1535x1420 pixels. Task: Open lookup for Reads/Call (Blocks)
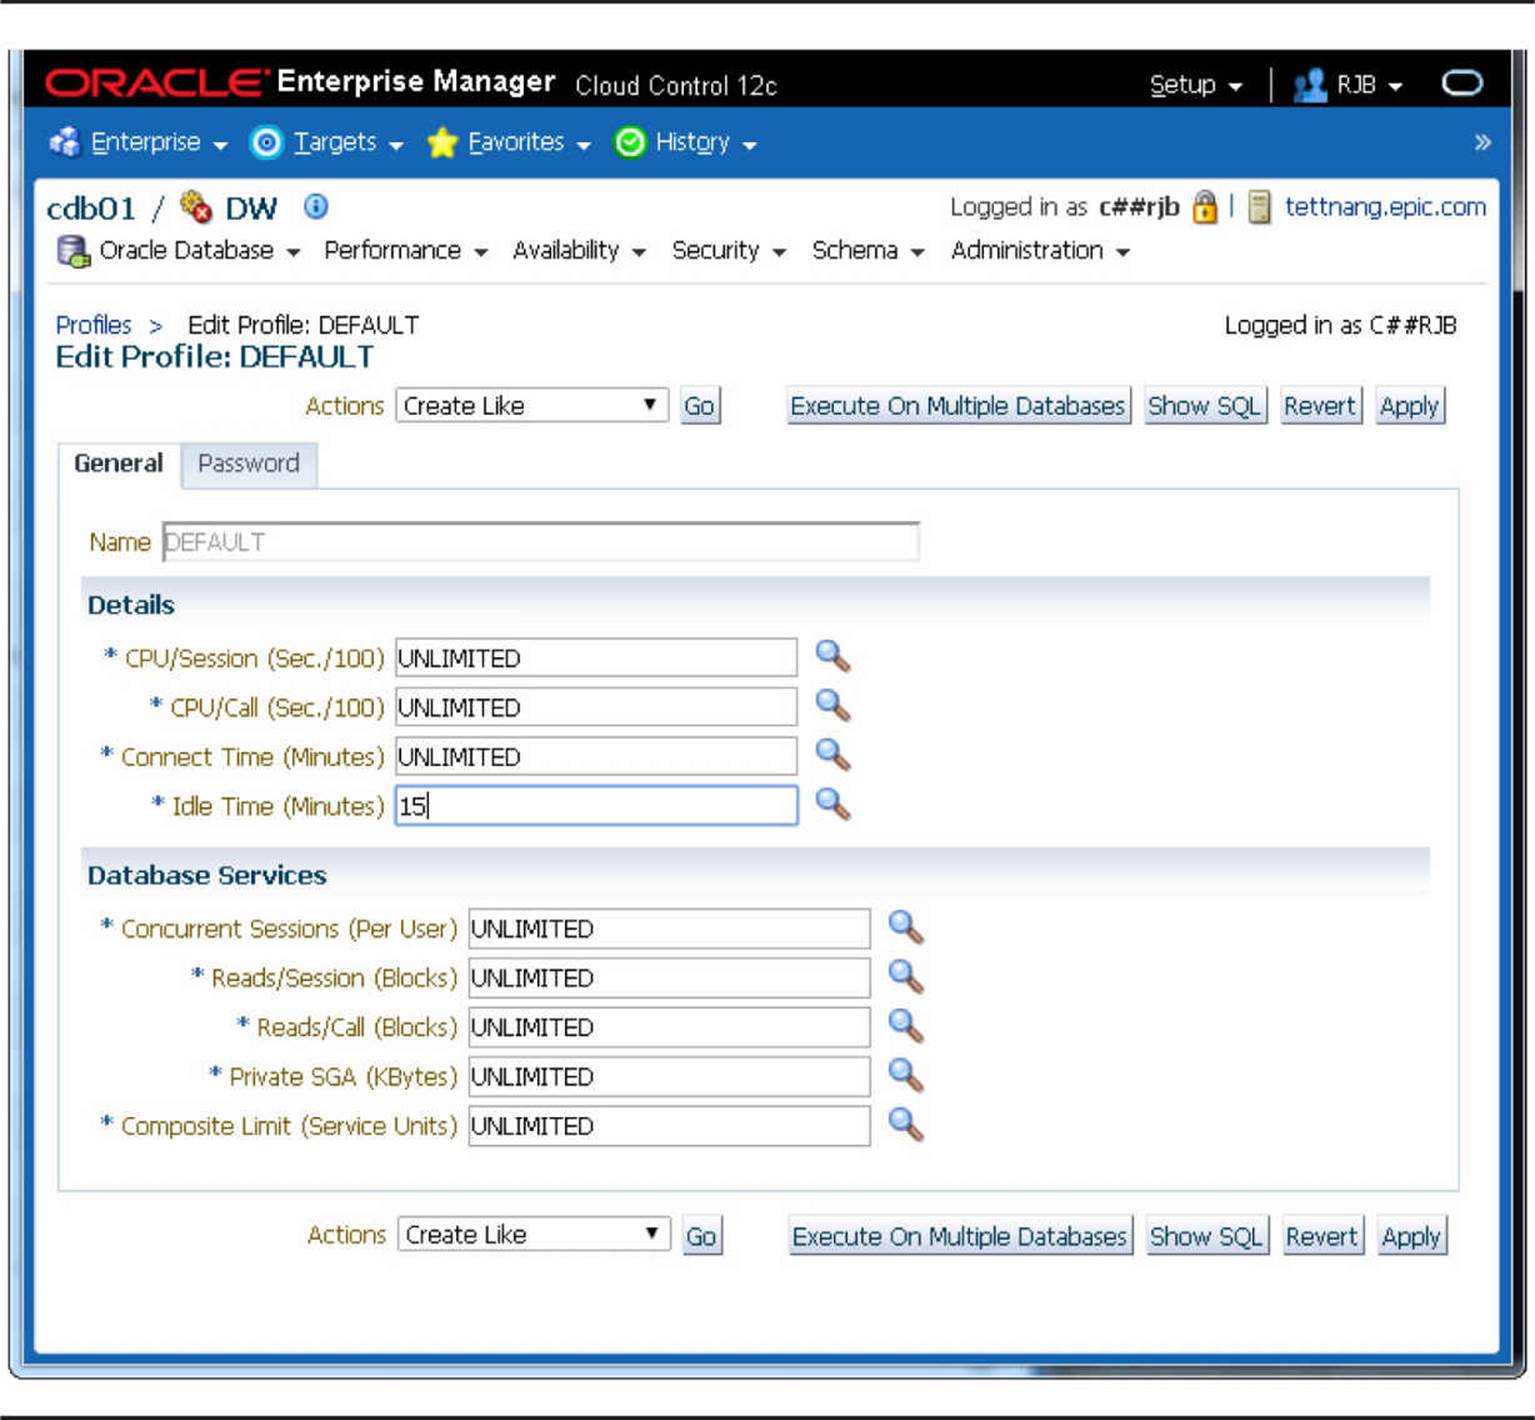click(905, 1025)
